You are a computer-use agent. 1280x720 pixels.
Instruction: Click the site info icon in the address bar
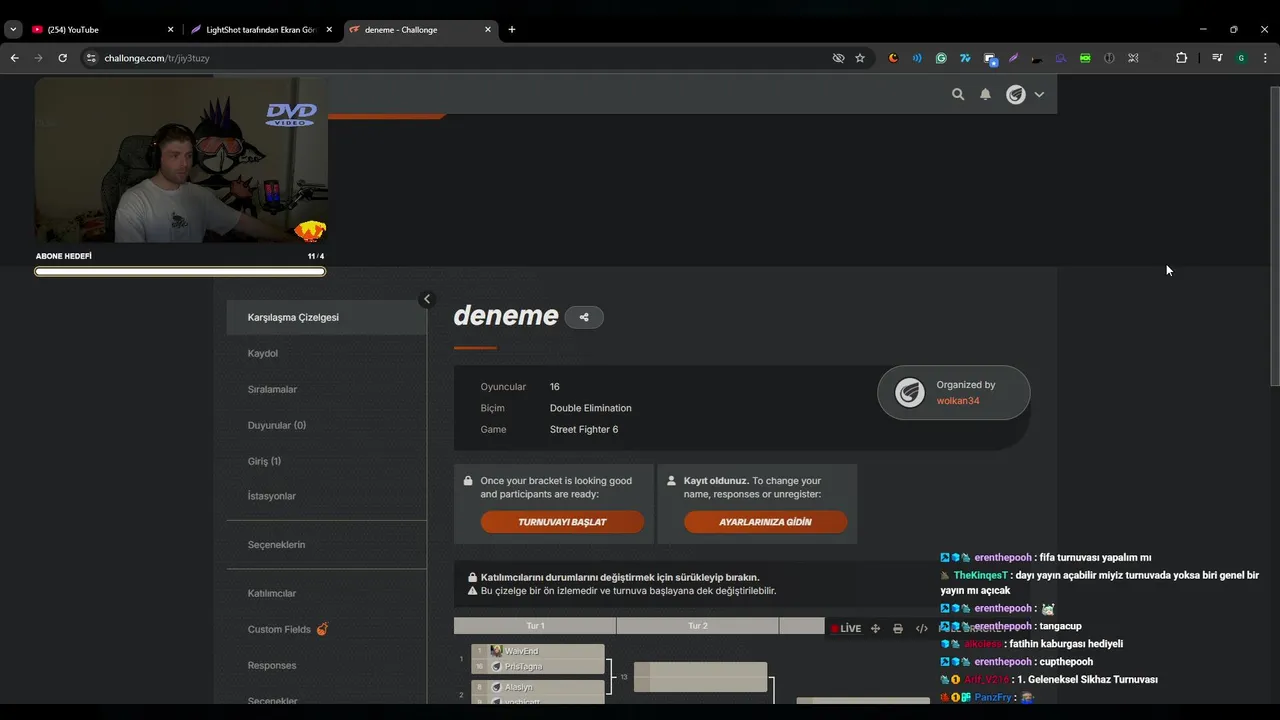pos(91,58)
